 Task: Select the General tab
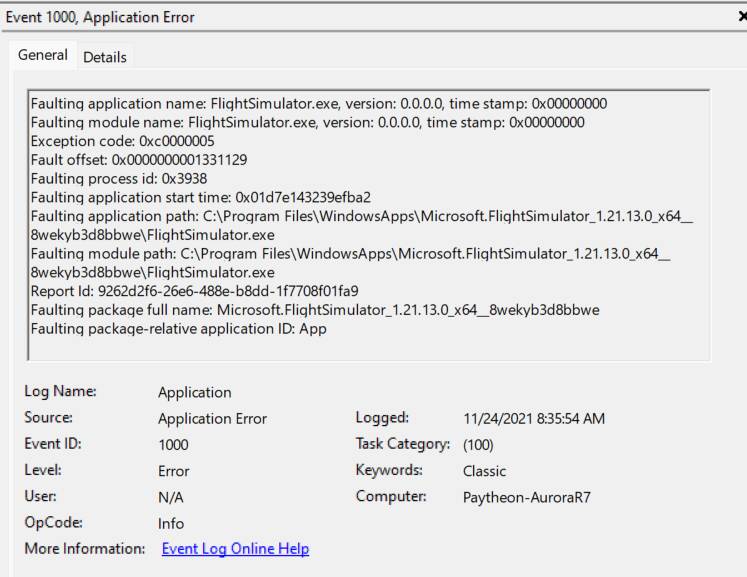(43, 55)
